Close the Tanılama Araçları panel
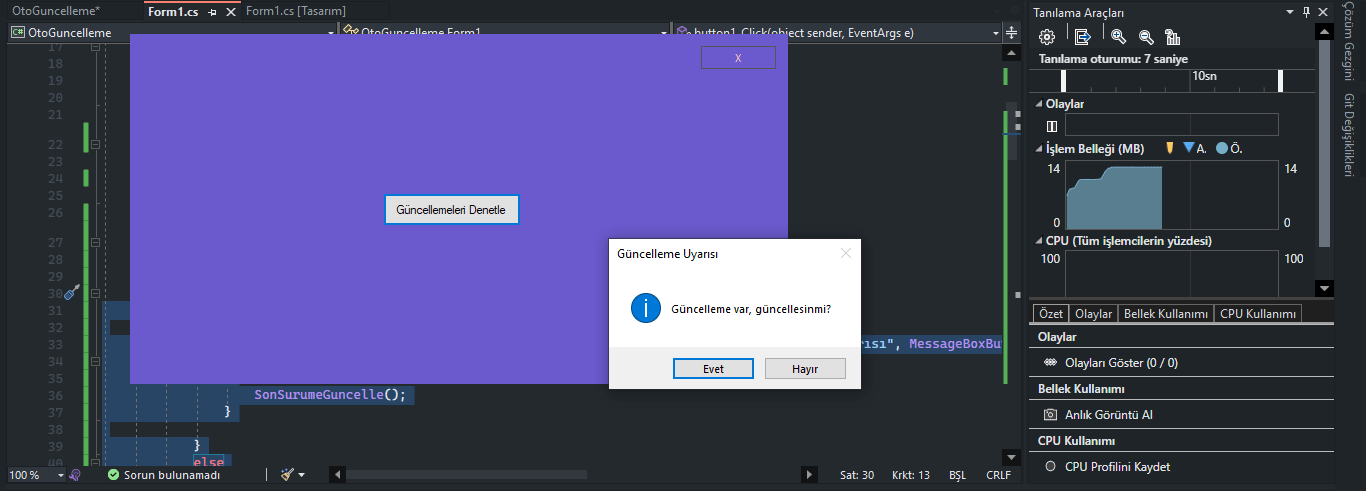 pos(1322,12)
